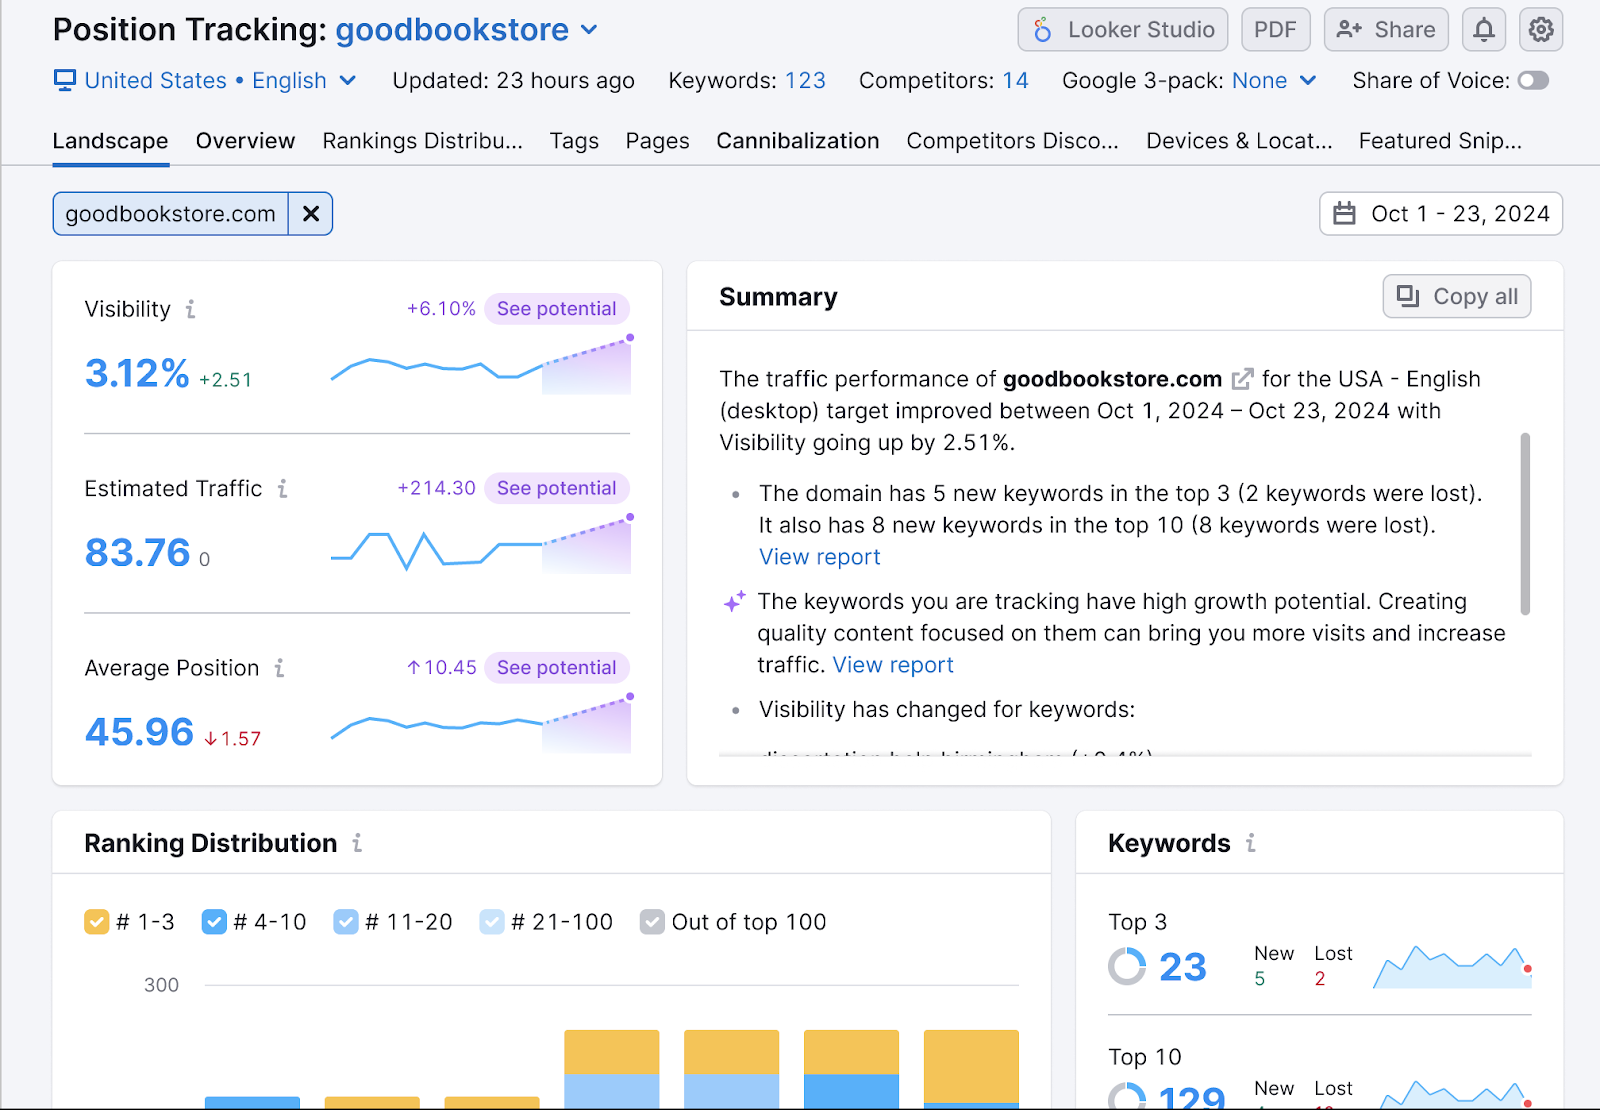
Task: Click Average Position sparkline chart
Action: (x=481, y=723)
